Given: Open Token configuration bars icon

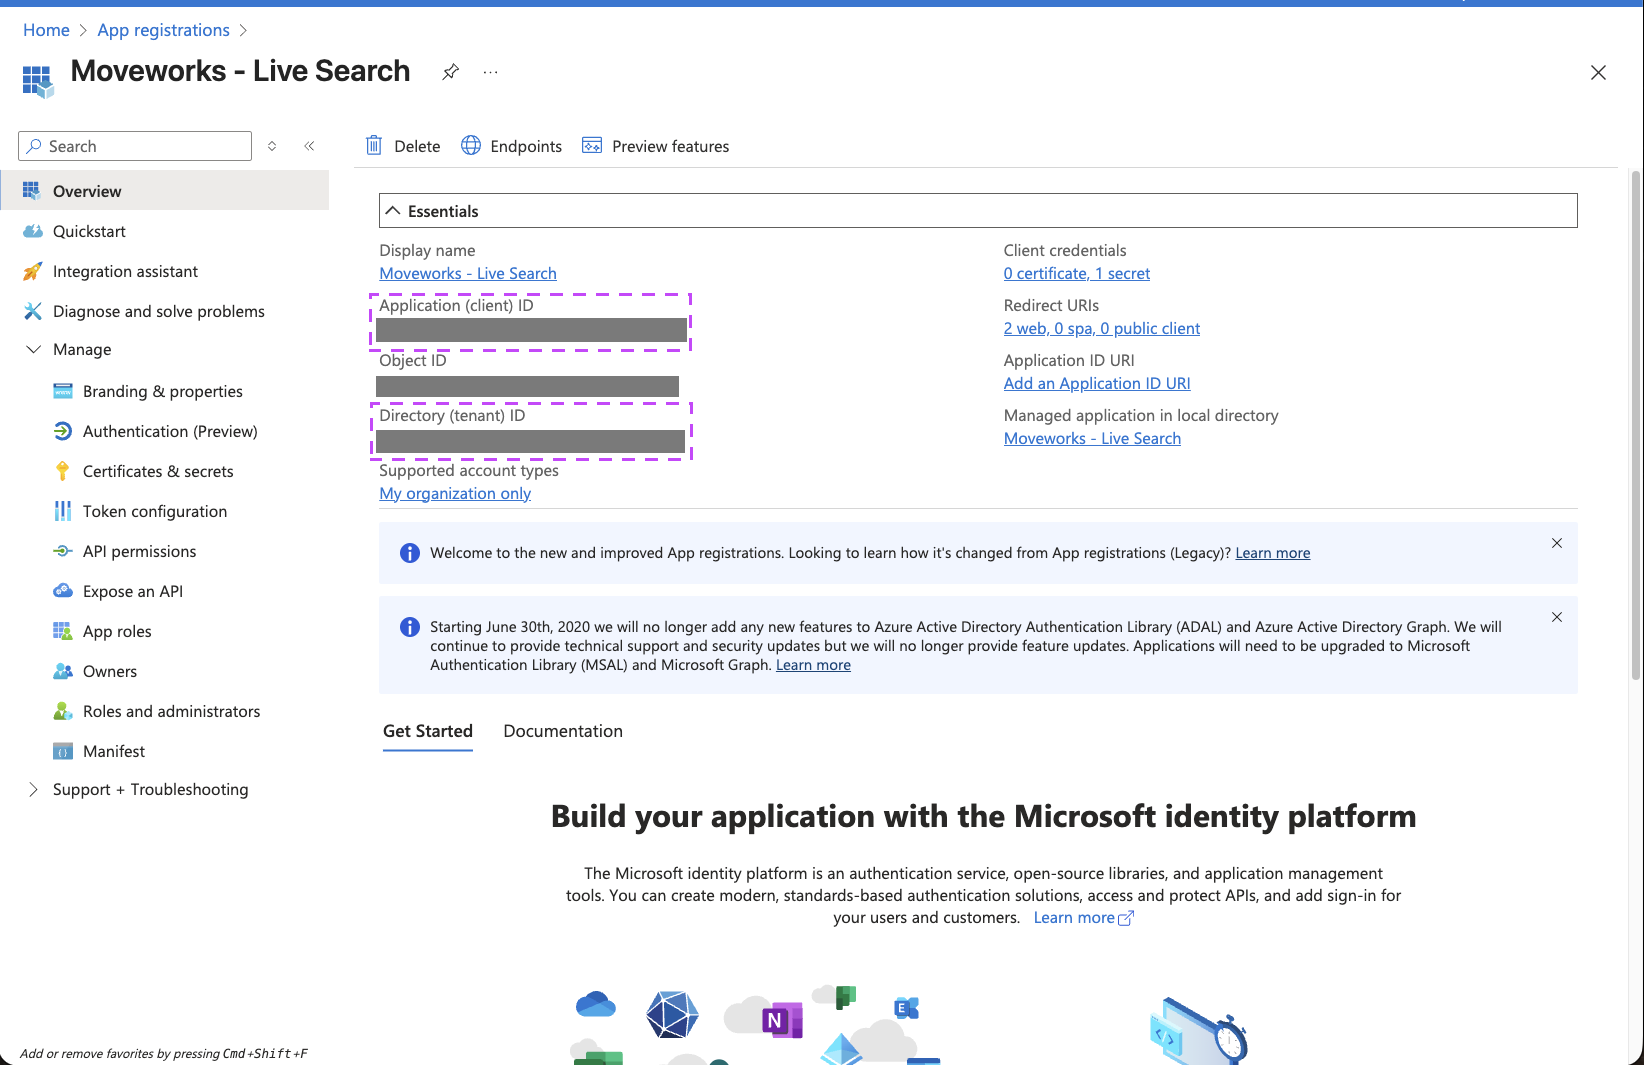Looking at the screenshot, I should click(63, 511).
